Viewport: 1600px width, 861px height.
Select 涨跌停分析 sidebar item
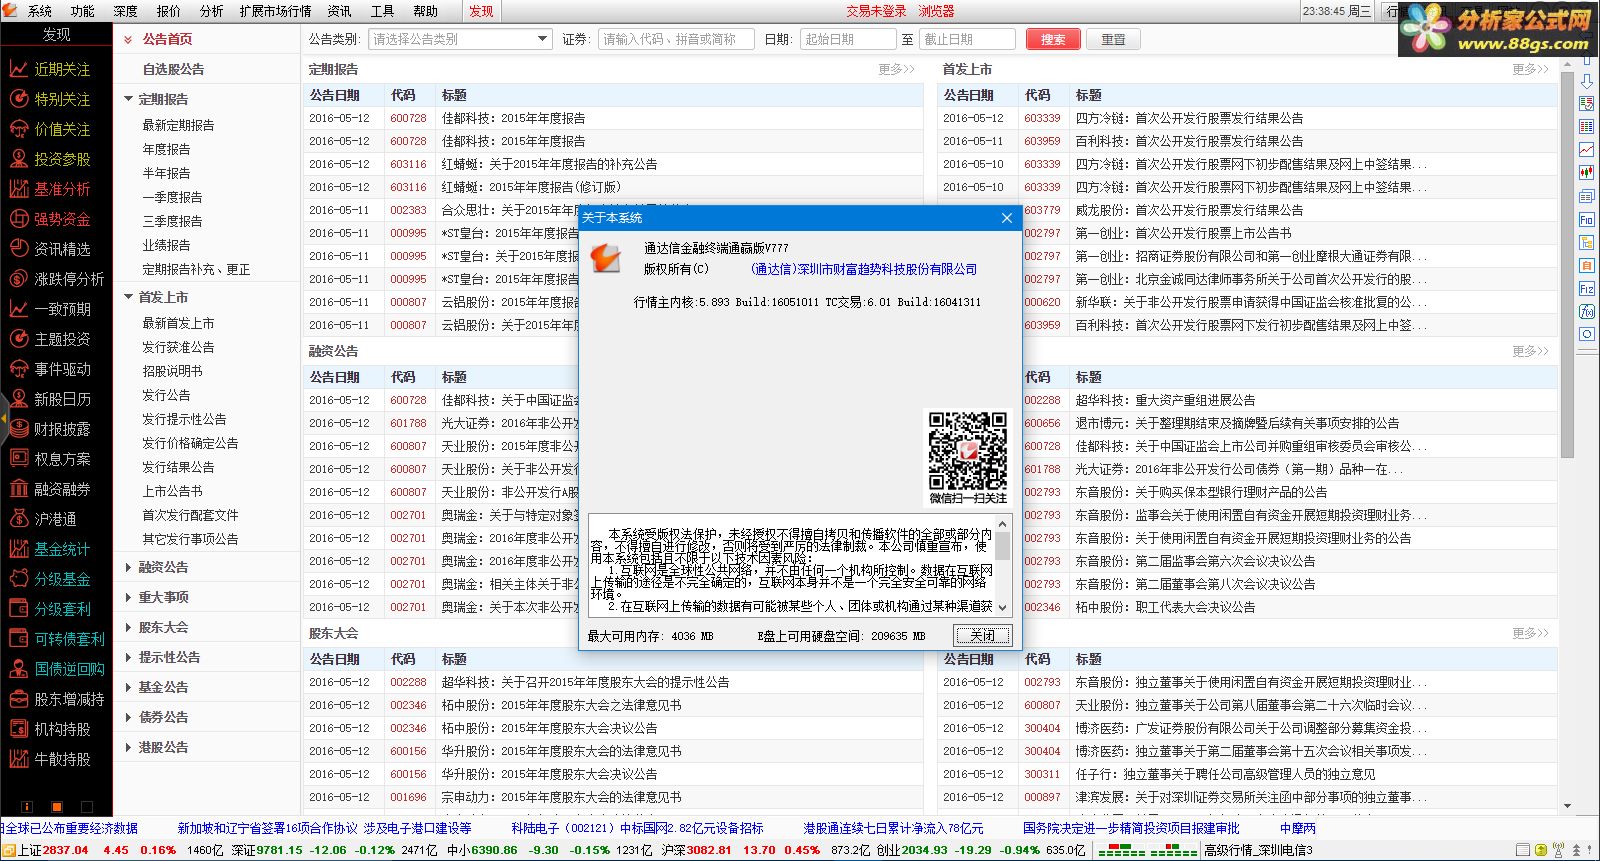56,279
